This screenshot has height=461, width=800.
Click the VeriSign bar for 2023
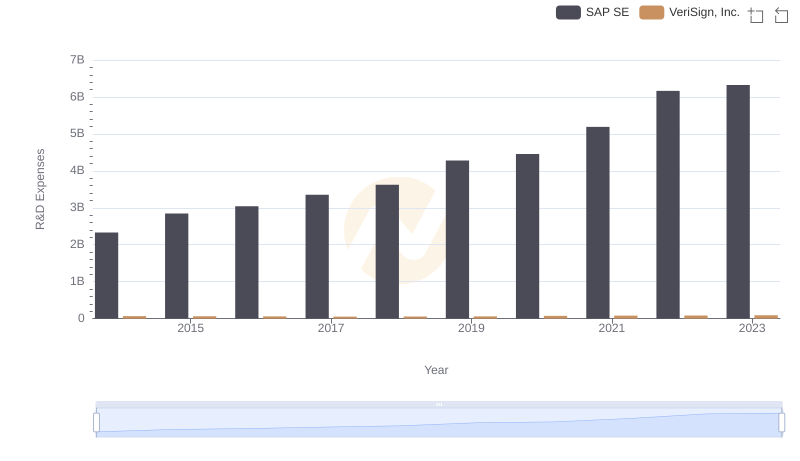[x=766, y=317]
